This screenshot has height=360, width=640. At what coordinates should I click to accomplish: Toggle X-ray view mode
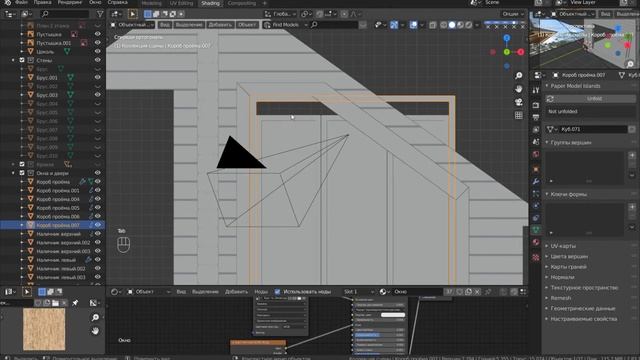tap(433, 25)
